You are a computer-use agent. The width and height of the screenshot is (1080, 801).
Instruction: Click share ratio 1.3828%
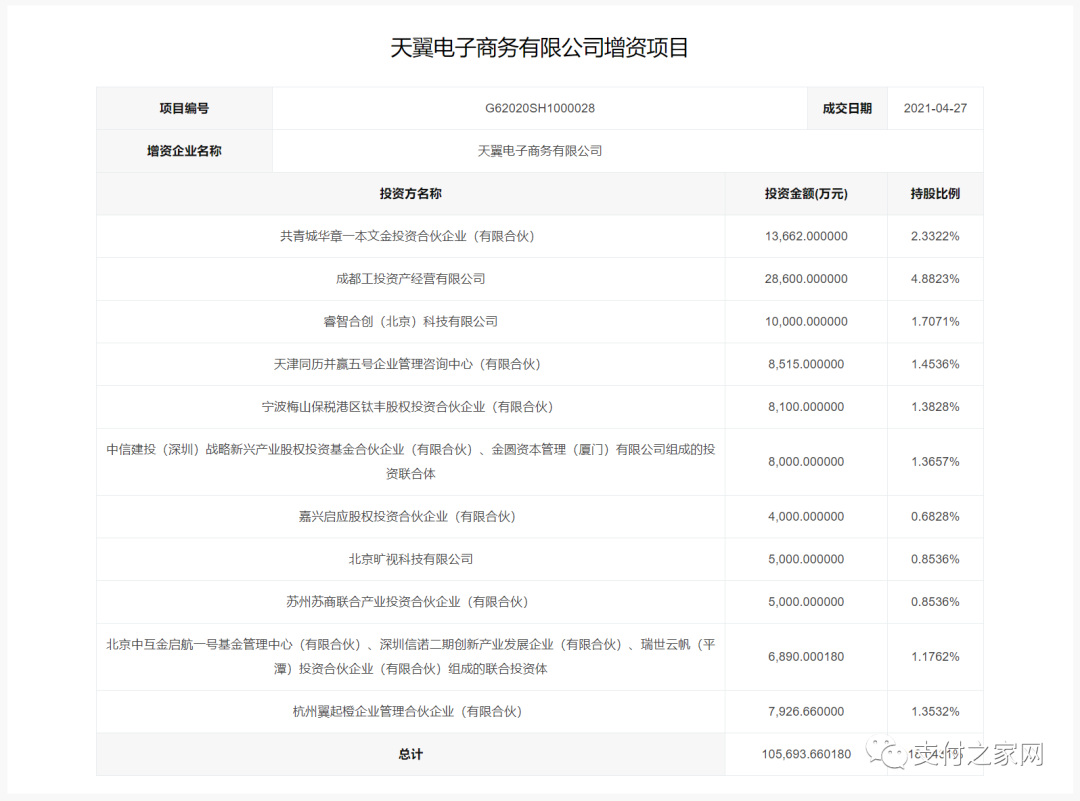(935, 407)
